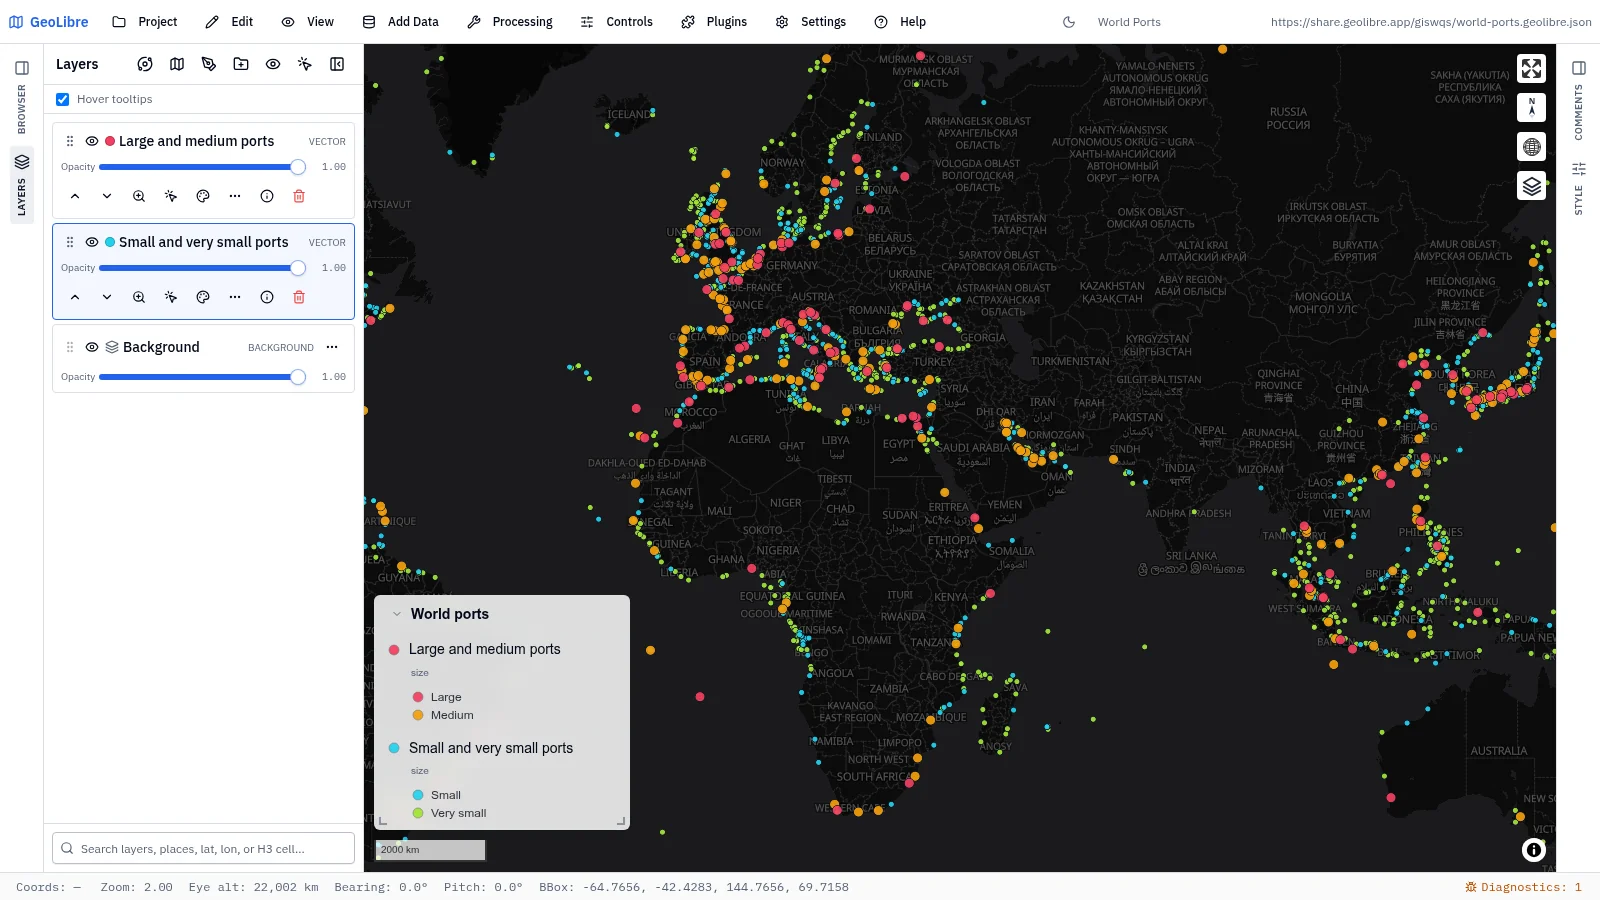Switch map globe projection button
Image resolution: width=1600 pixels, height=900 pixels.
point(1531,147)
